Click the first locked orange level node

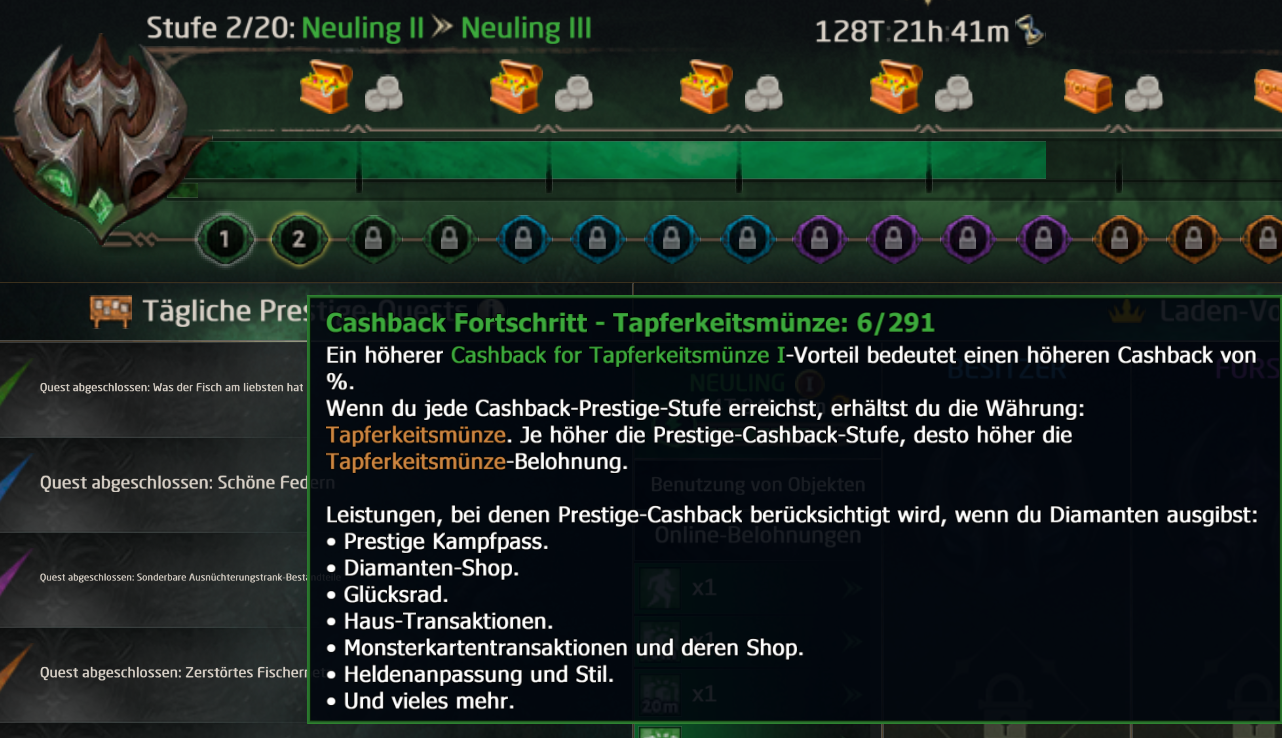click(x=1118, y=239)
